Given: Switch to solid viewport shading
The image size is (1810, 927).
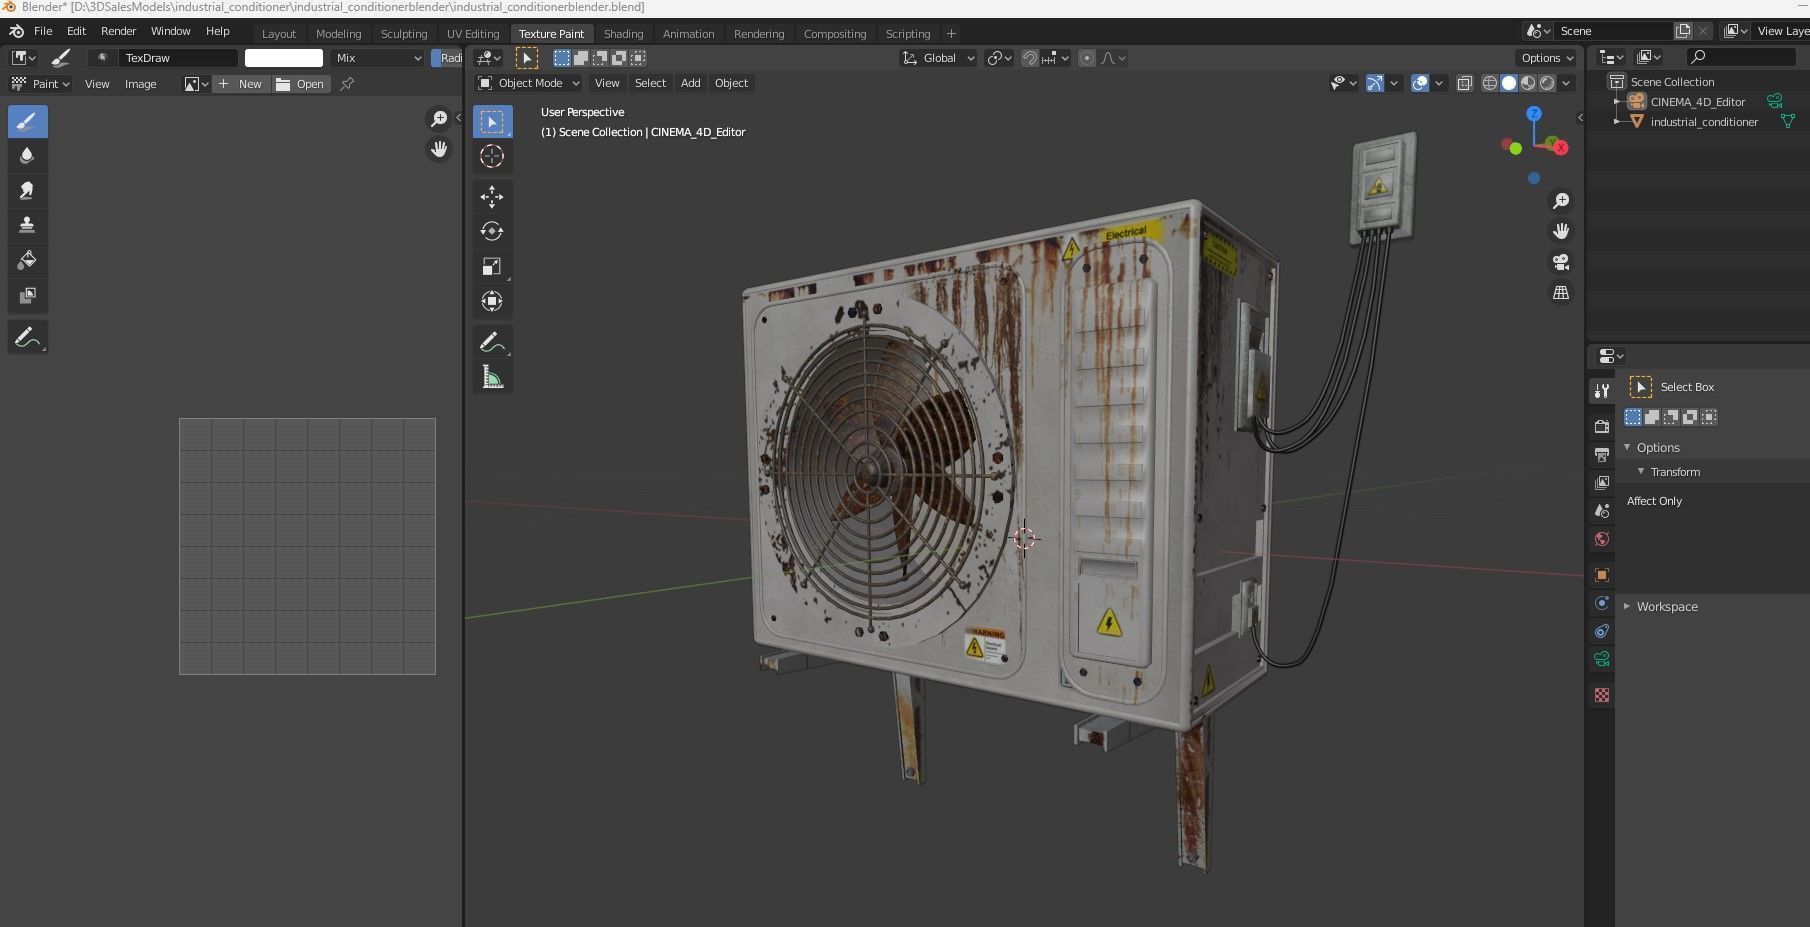Looking at the screenshot, I should pos(1509,83).
